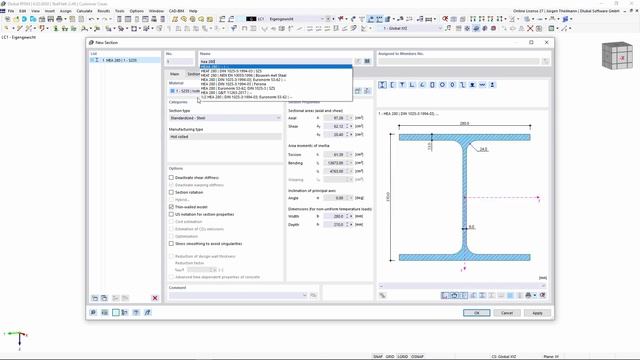Toggle GRID in status bar
Viewport: 640px width, 360px height.
(x=390, y=357)
